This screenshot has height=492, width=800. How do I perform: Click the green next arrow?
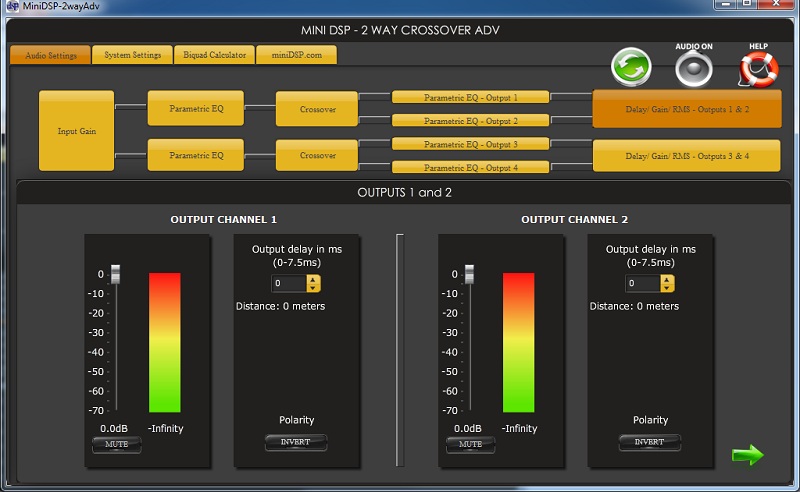pos(747,454)
